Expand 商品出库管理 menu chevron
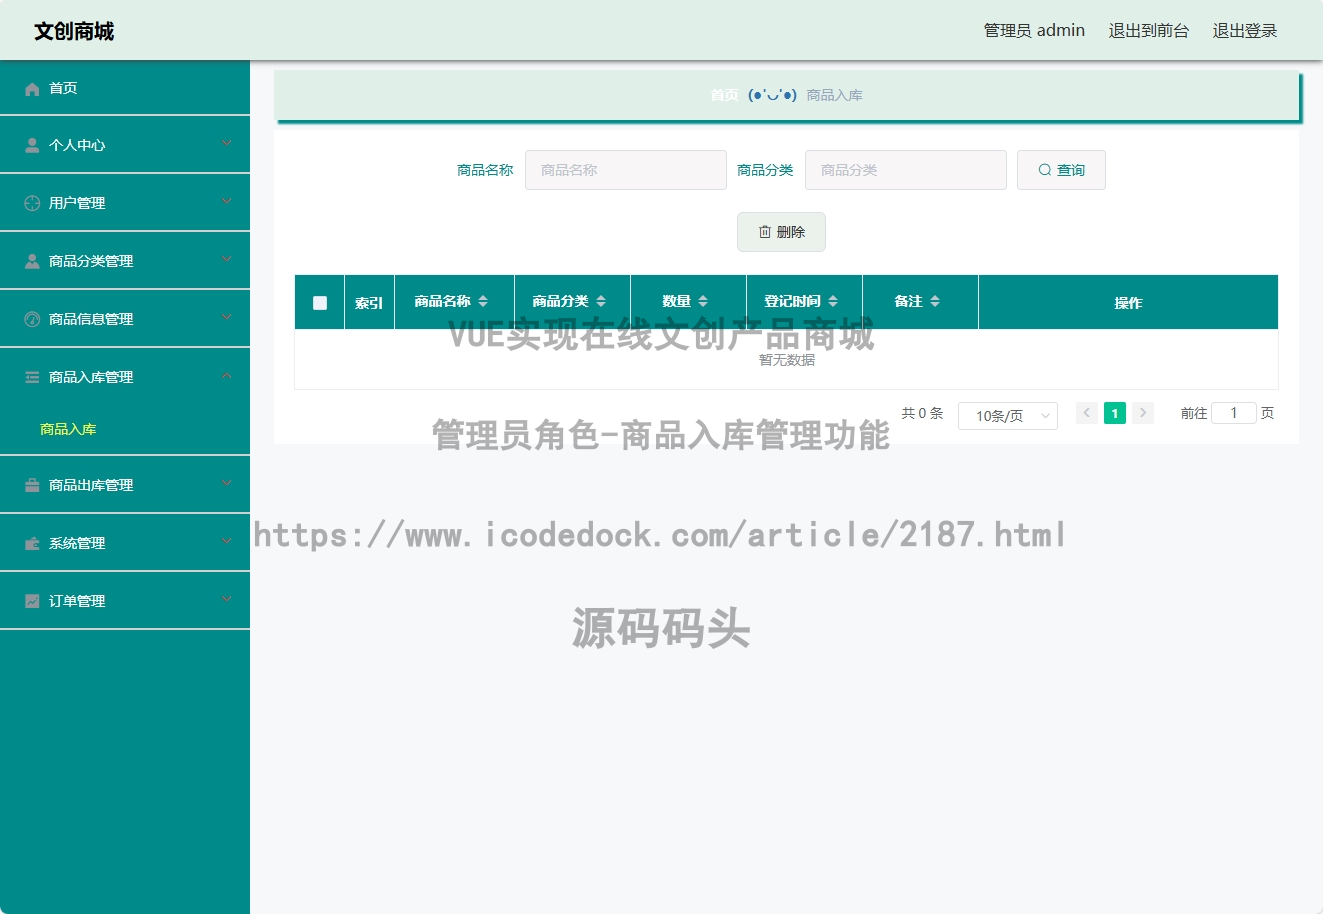Image resolution: width=1323 pixels, height=914 pixels. click(227, 484)
